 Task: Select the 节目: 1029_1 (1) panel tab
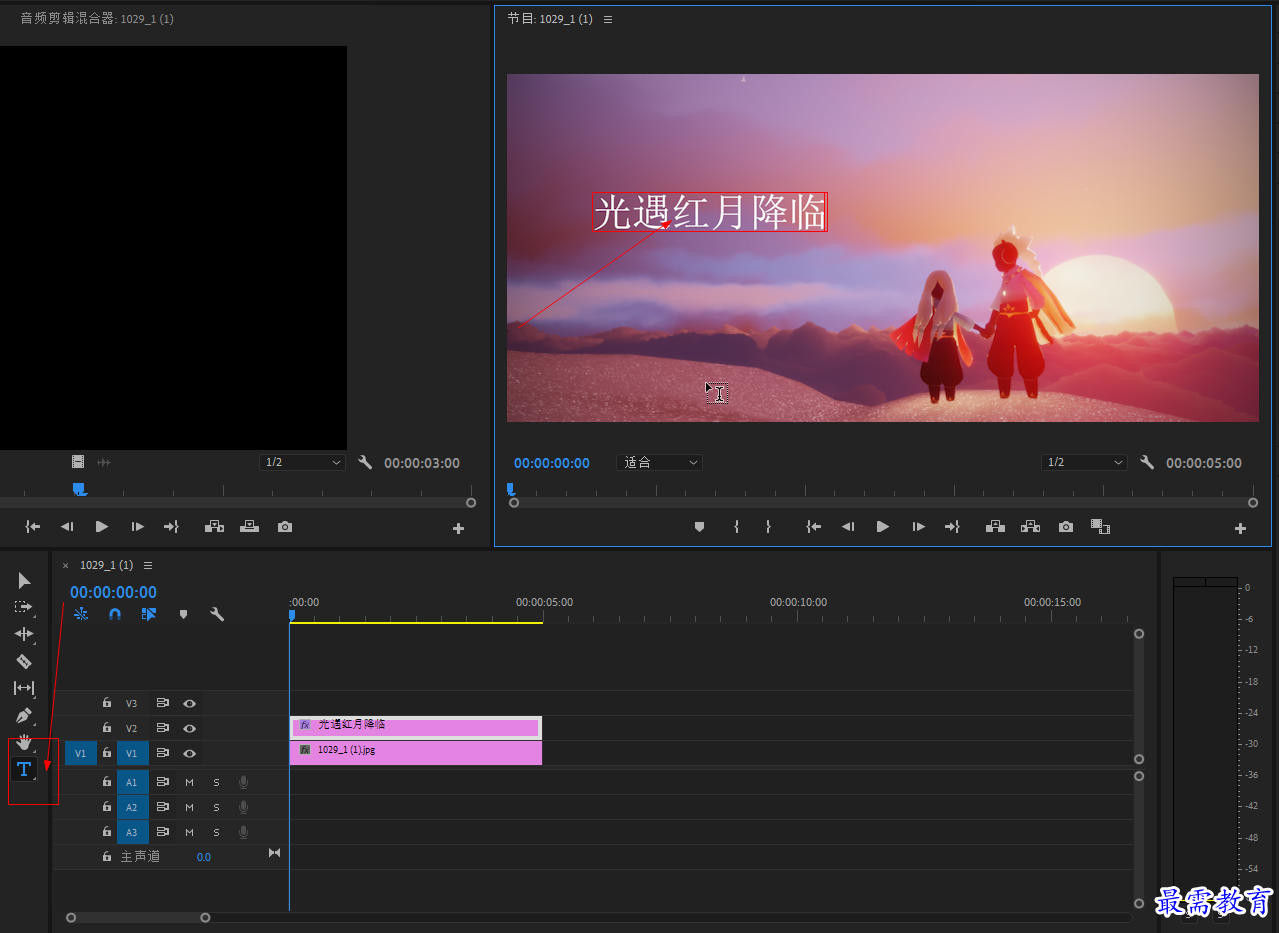550,19
